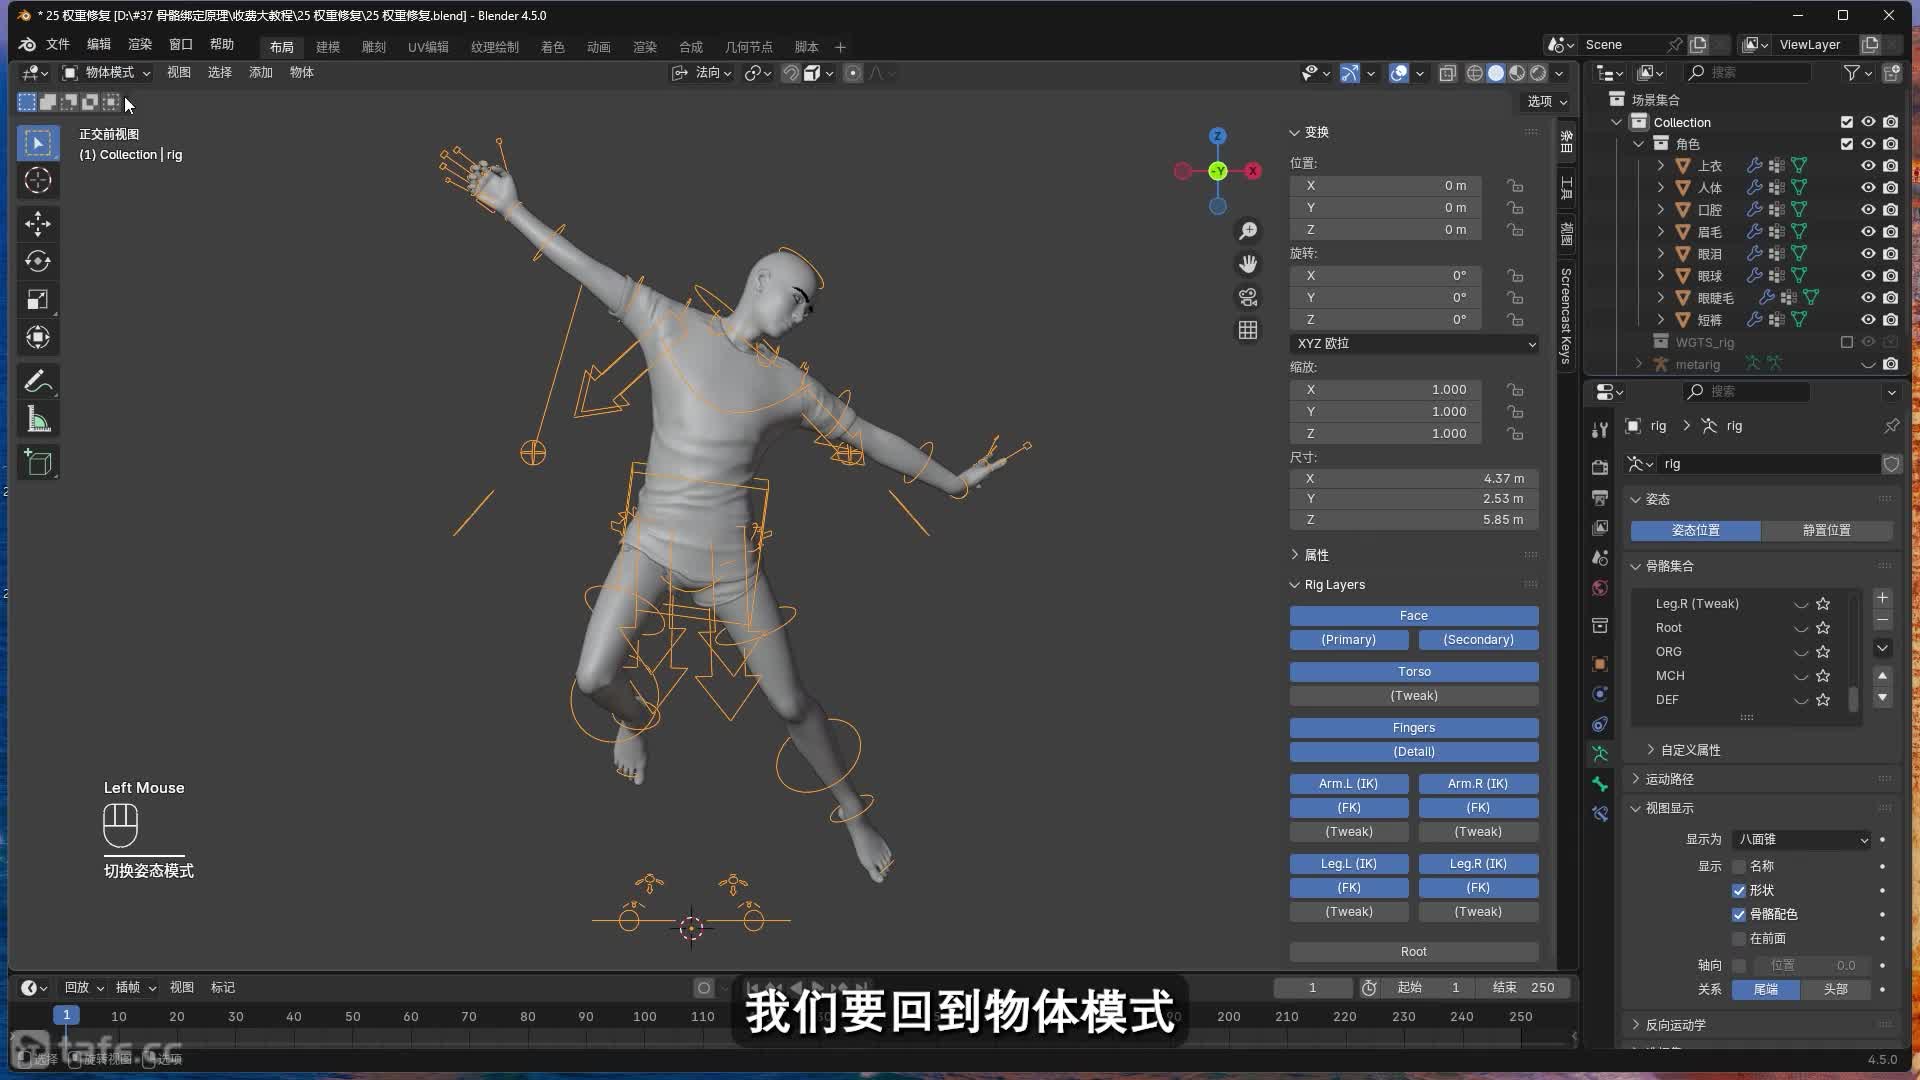Open the Bone constraints properties tab icon
Screen dimensions: 1920x1080
click(1600, 814)
